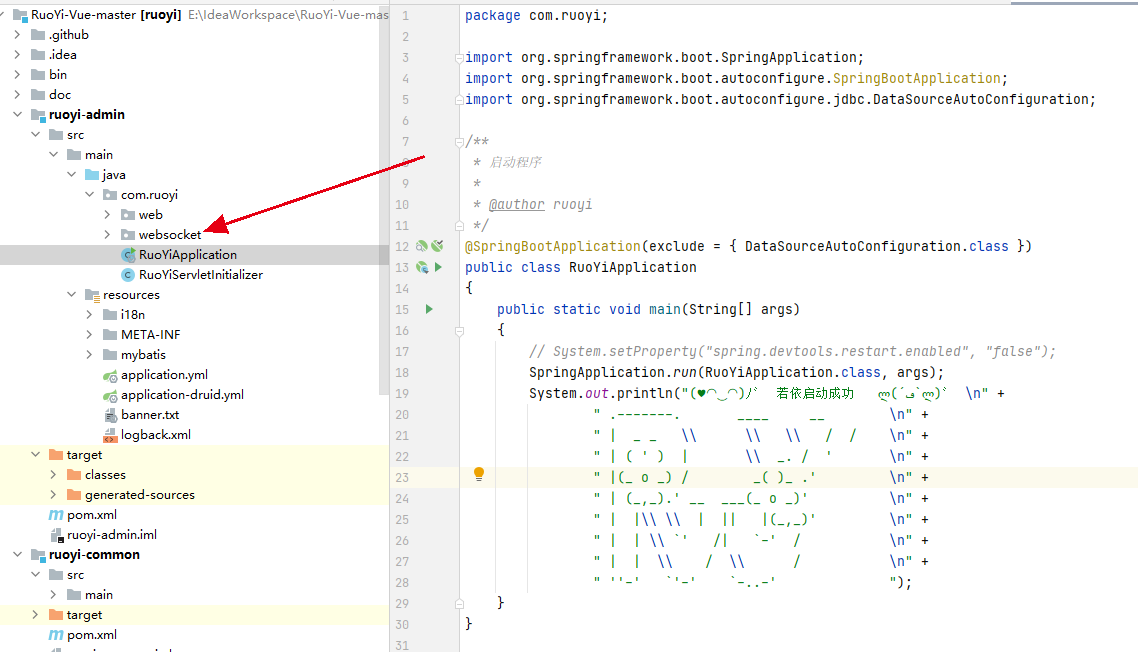The image size is (1138, 652).
Task: Expand the websocket package
Action: pyautogui.click(x=107, y=235)
